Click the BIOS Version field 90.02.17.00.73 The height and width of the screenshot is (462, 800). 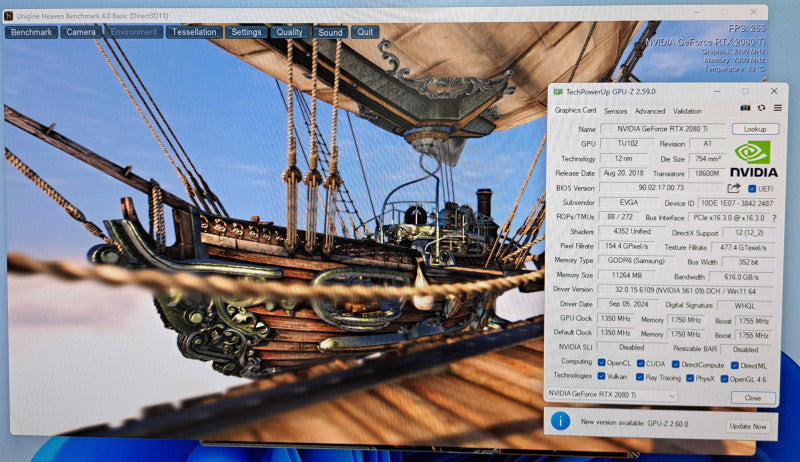(x=661, y=187)
